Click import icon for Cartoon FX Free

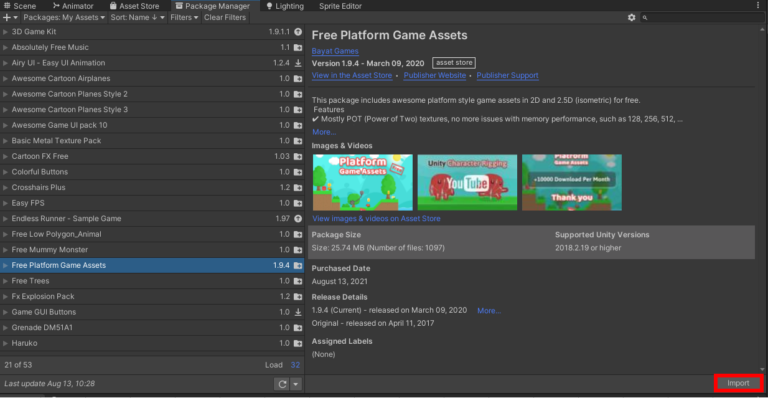pos(298,156)
